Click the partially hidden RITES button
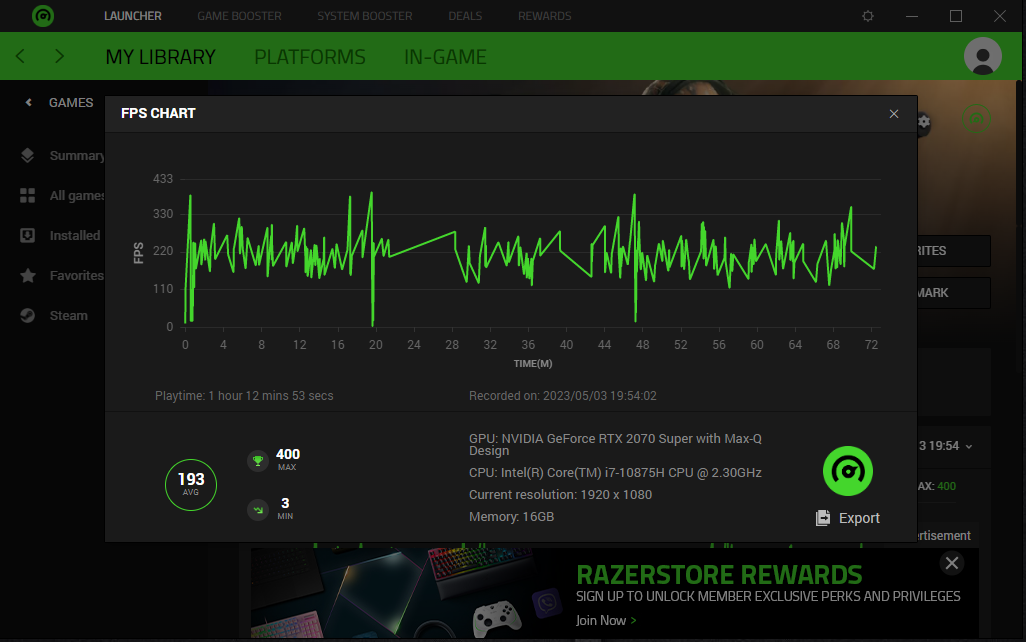 coord(954,251)
